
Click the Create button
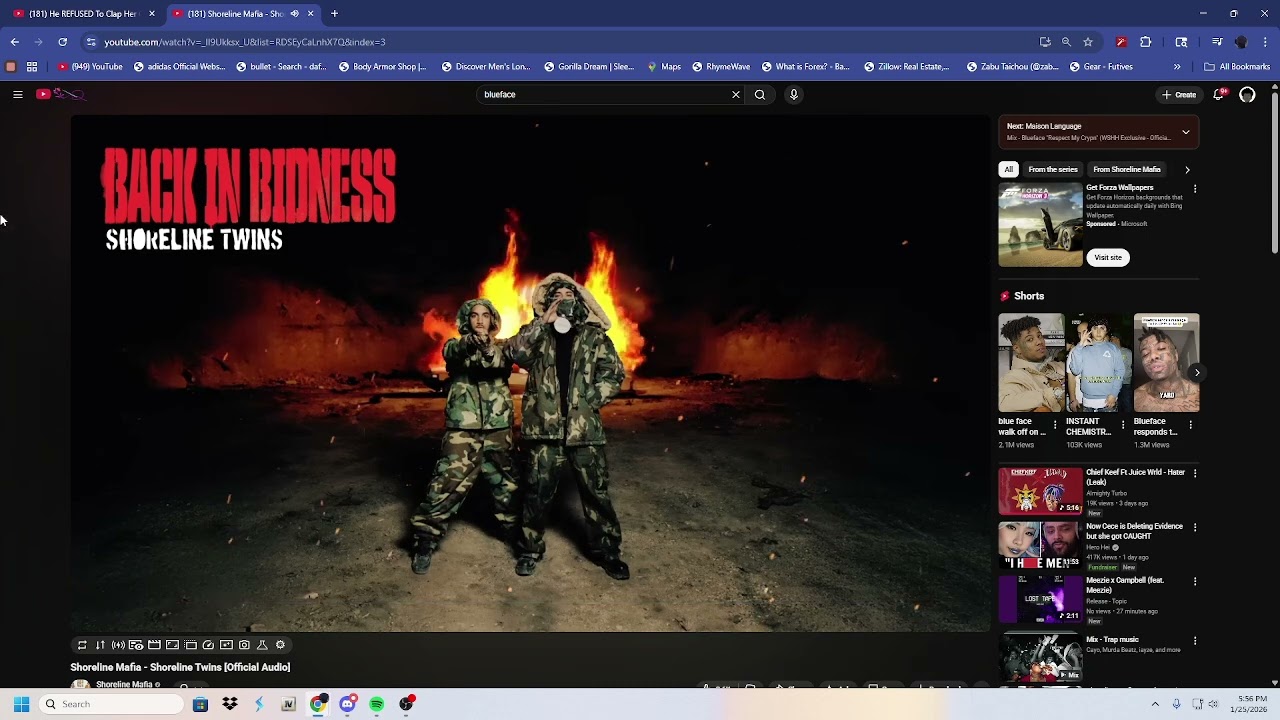pos(1179,94)
